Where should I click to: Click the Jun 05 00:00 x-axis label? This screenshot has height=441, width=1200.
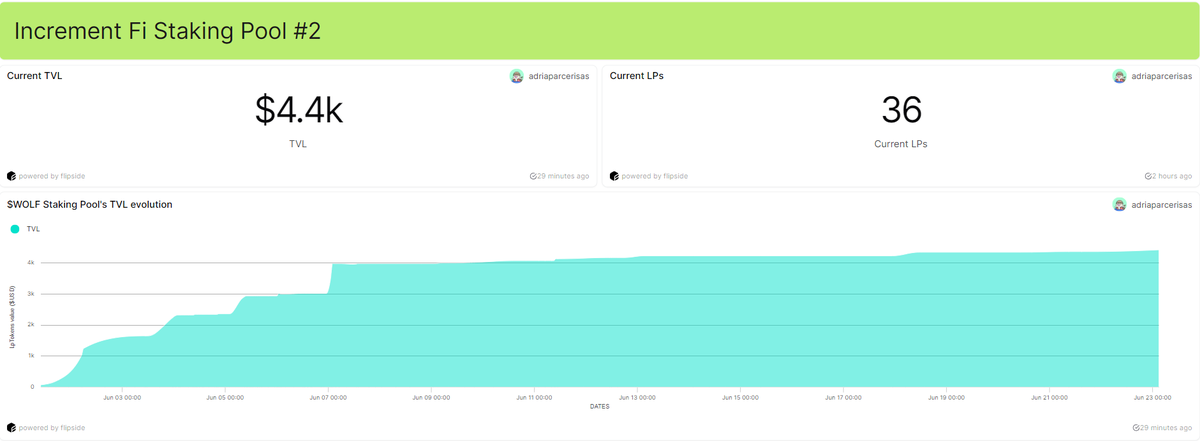click(x=224, y=397)
